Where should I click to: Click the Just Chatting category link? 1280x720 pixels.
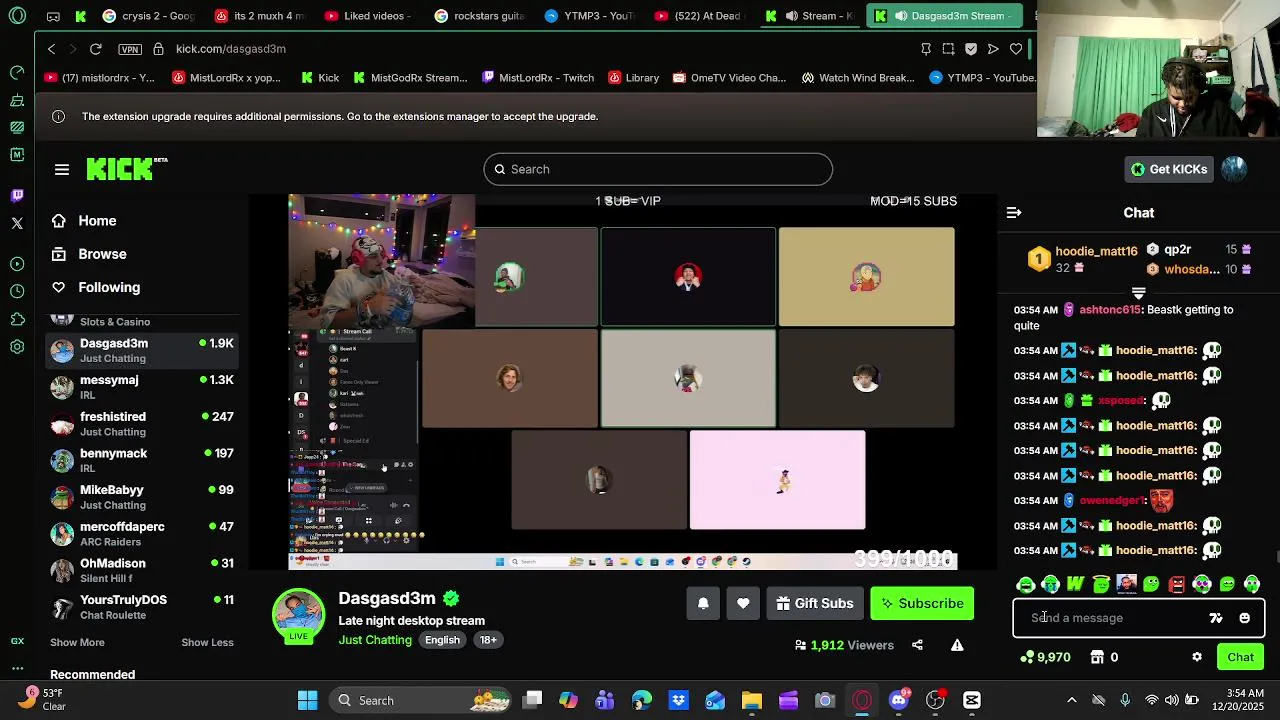pos(375,640)
